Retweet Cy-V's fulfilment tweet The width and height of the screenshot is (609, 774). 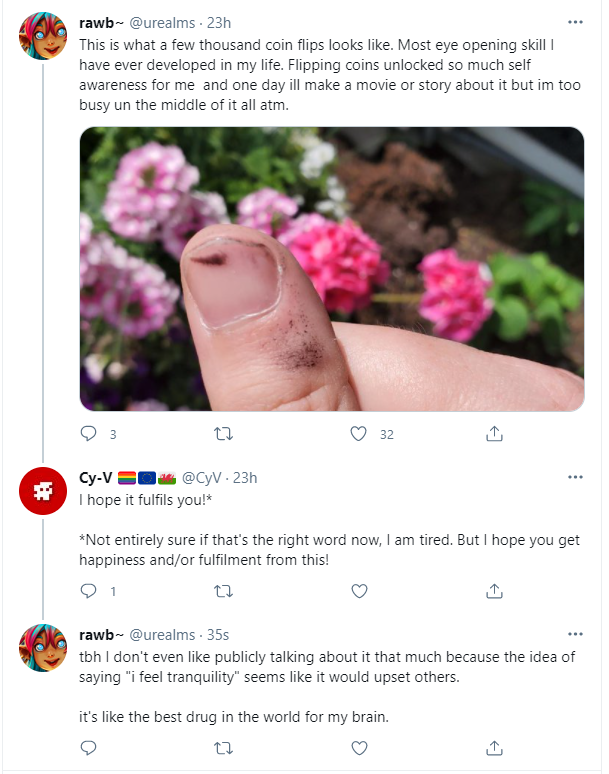point(223,591)
